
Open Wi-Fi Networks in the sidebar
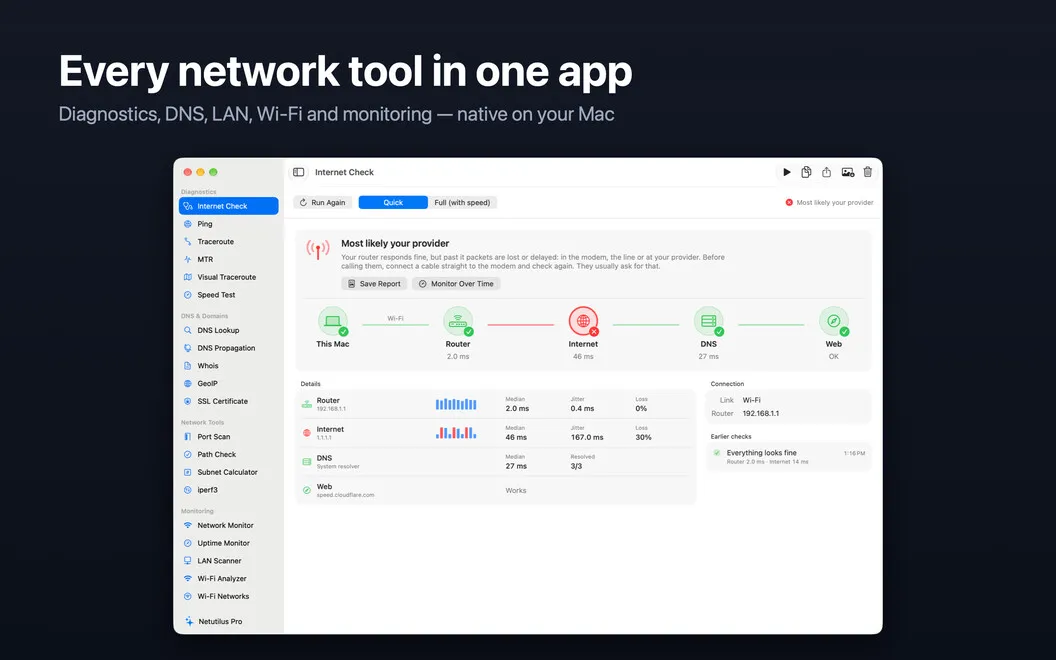229,597
